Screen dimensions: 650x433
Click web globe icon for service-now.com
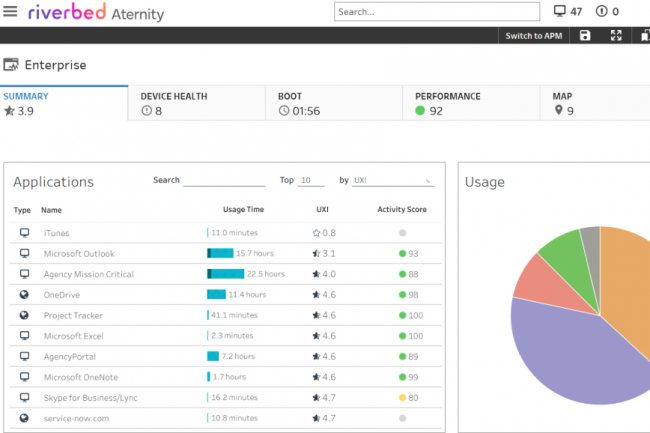24,418
